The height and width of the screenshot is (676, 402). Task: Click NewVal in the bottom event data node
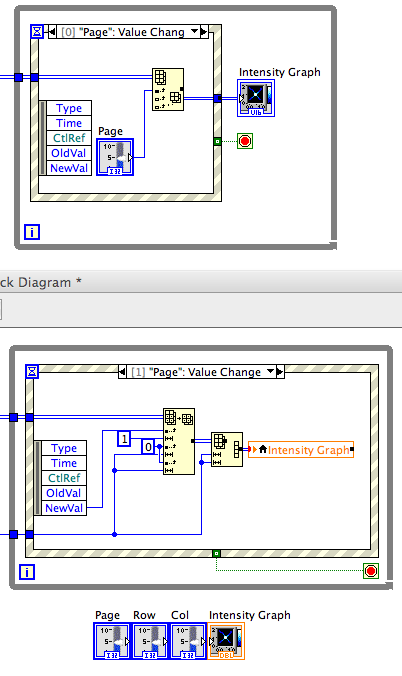64,508
